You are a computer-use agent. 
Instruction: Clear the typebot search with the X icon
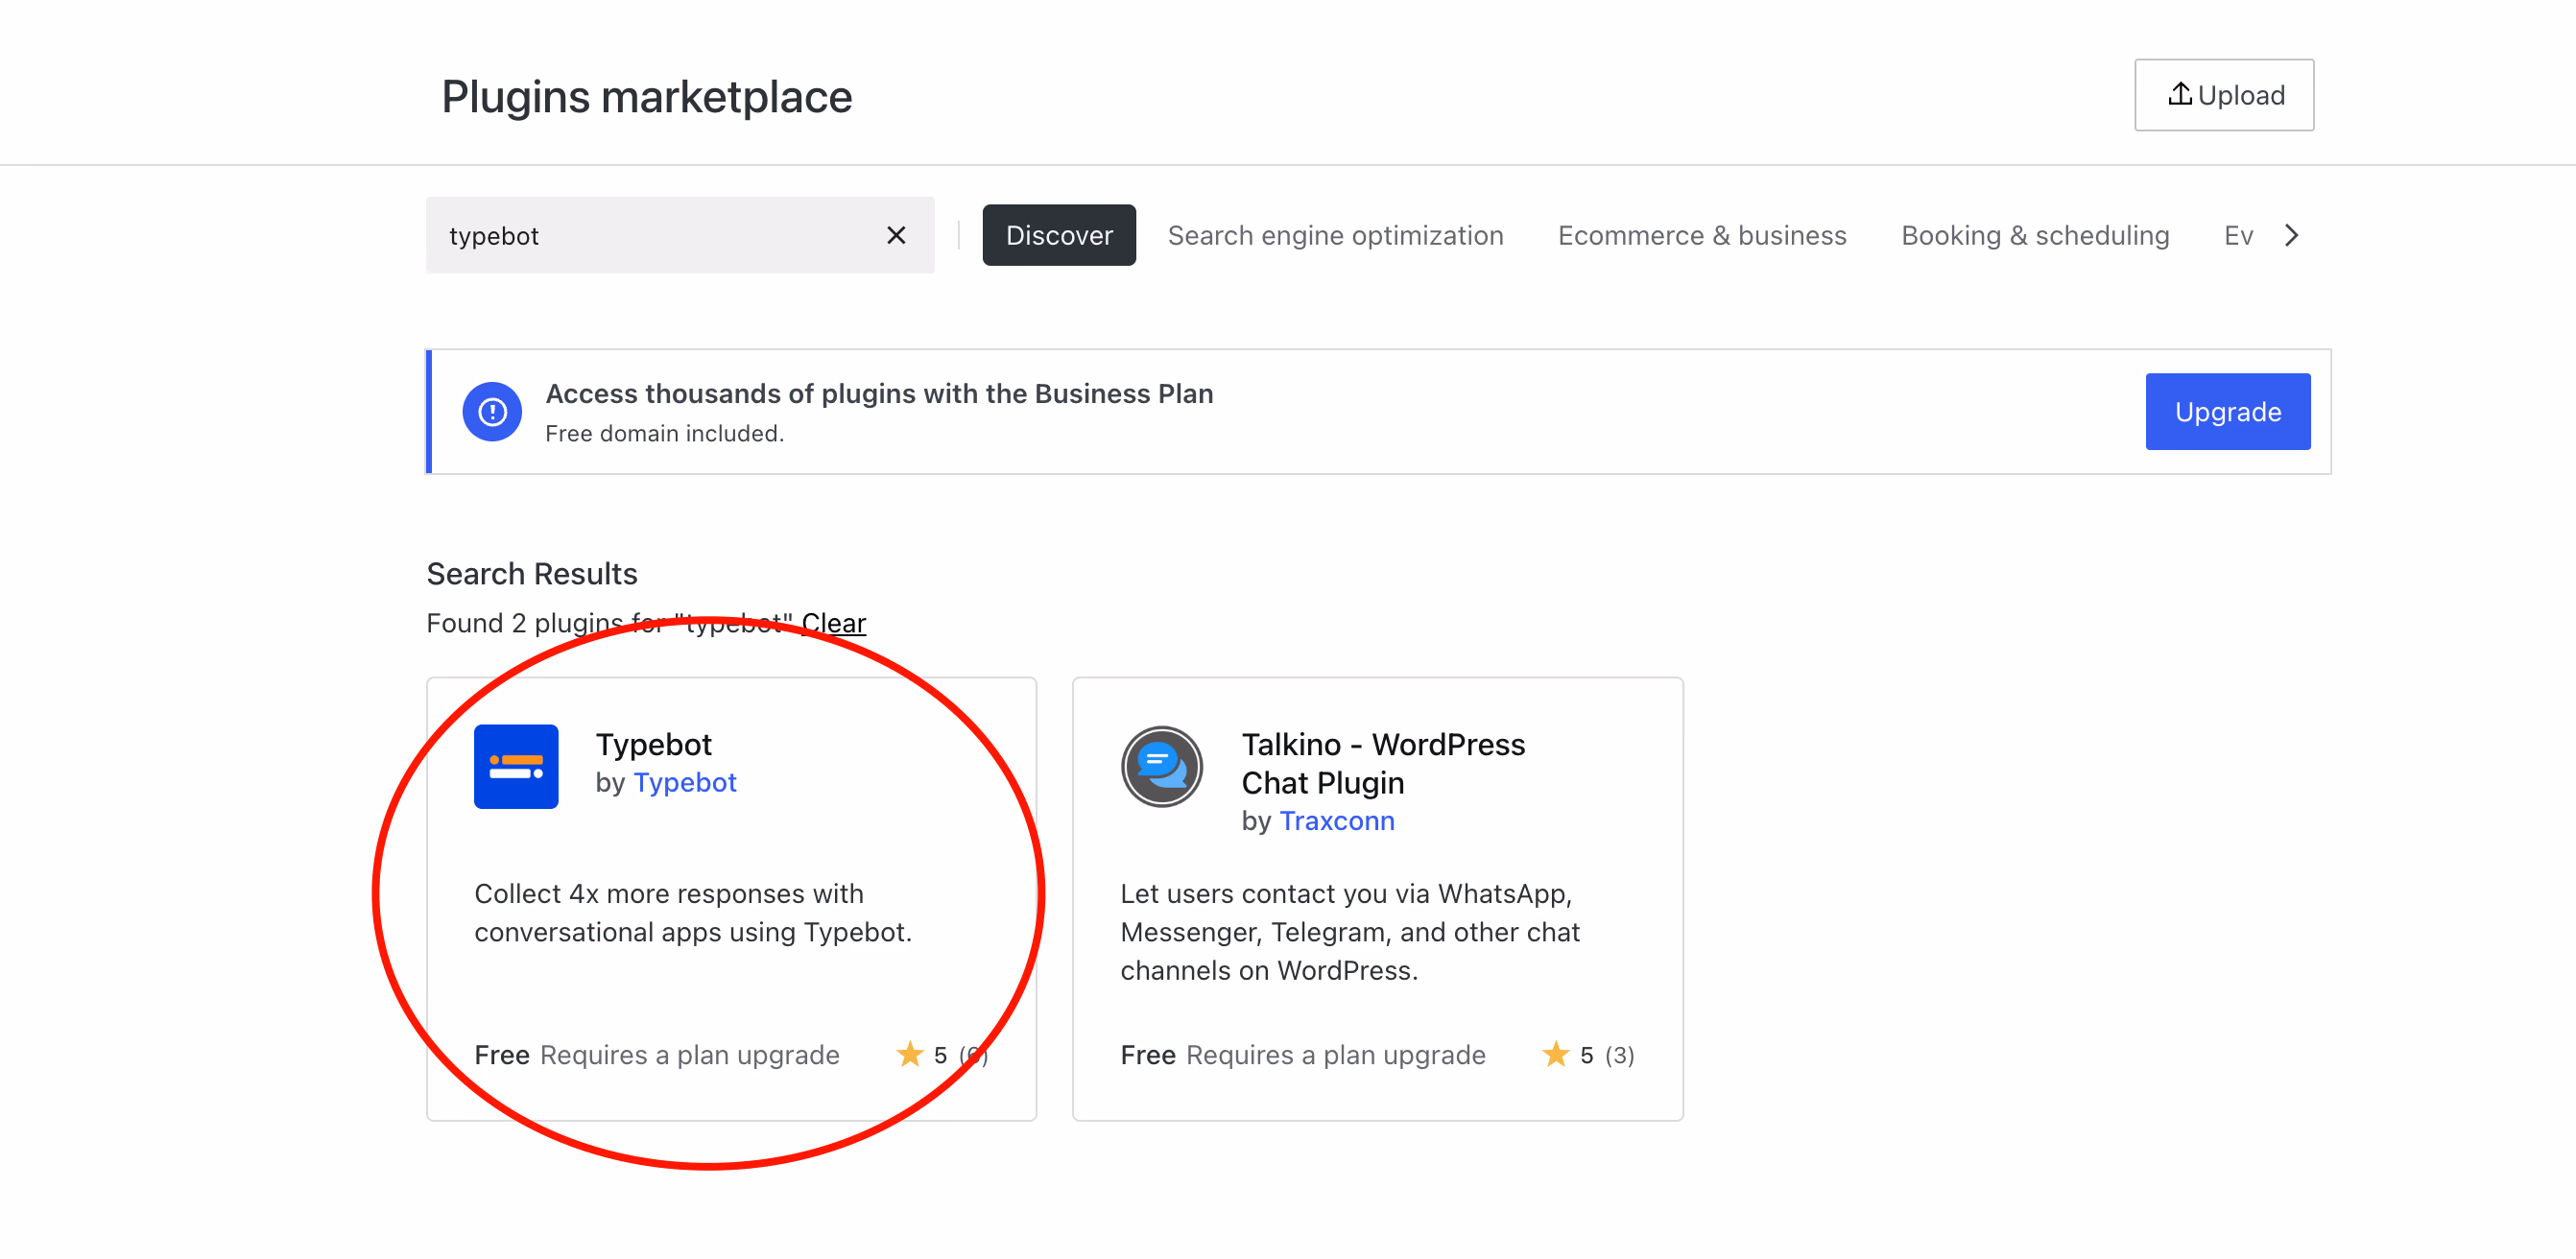tap(896, 235)
